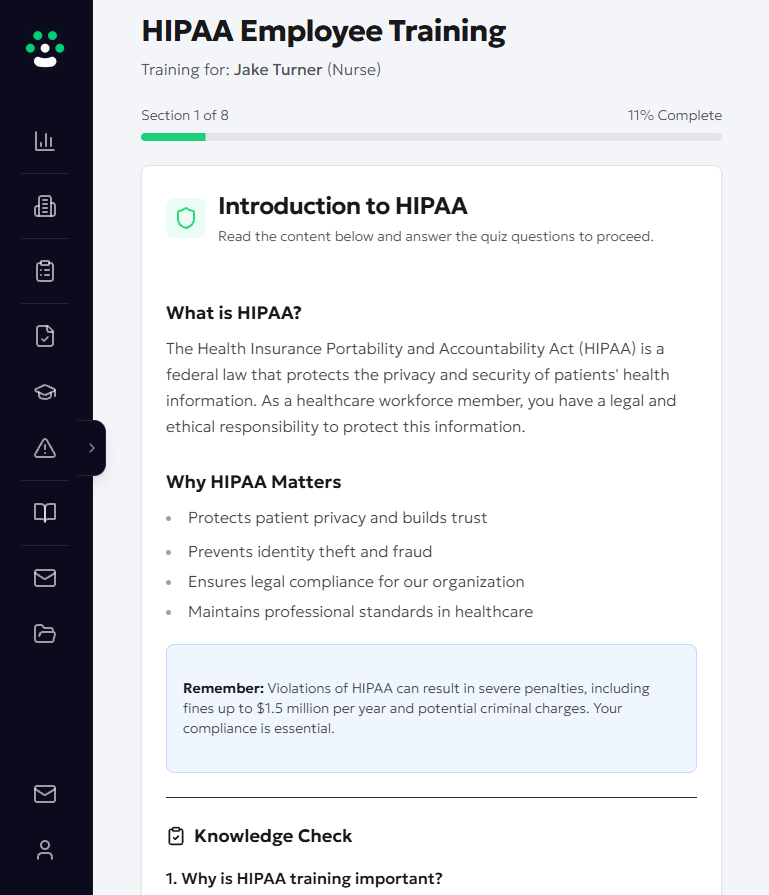Viewport: 769px width, 895px height.
Task: Select the "Why is HIPAA training important?" question
Action: coord(304,879)
